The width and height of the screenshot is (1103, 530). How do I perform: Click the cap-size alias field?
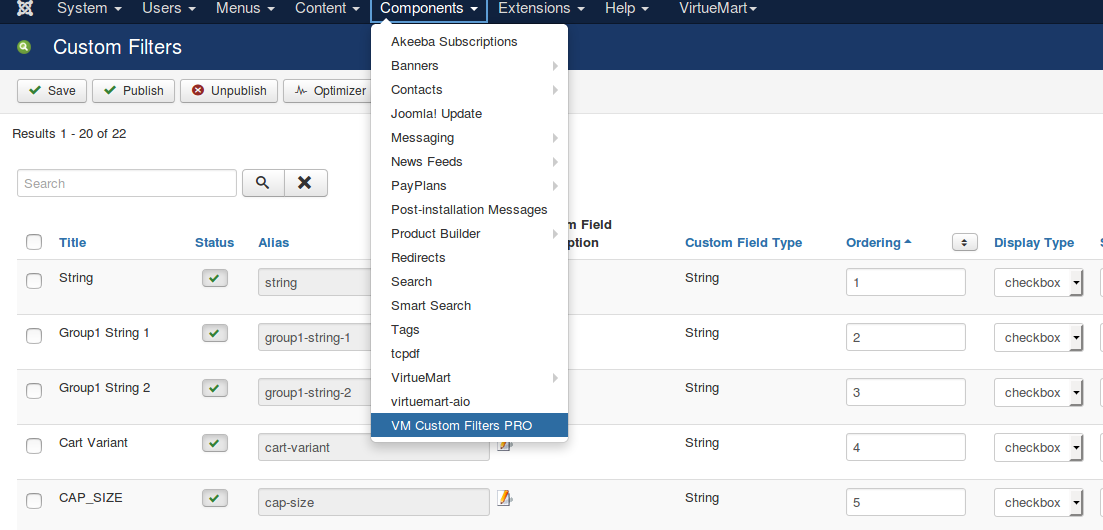point(374,502)
